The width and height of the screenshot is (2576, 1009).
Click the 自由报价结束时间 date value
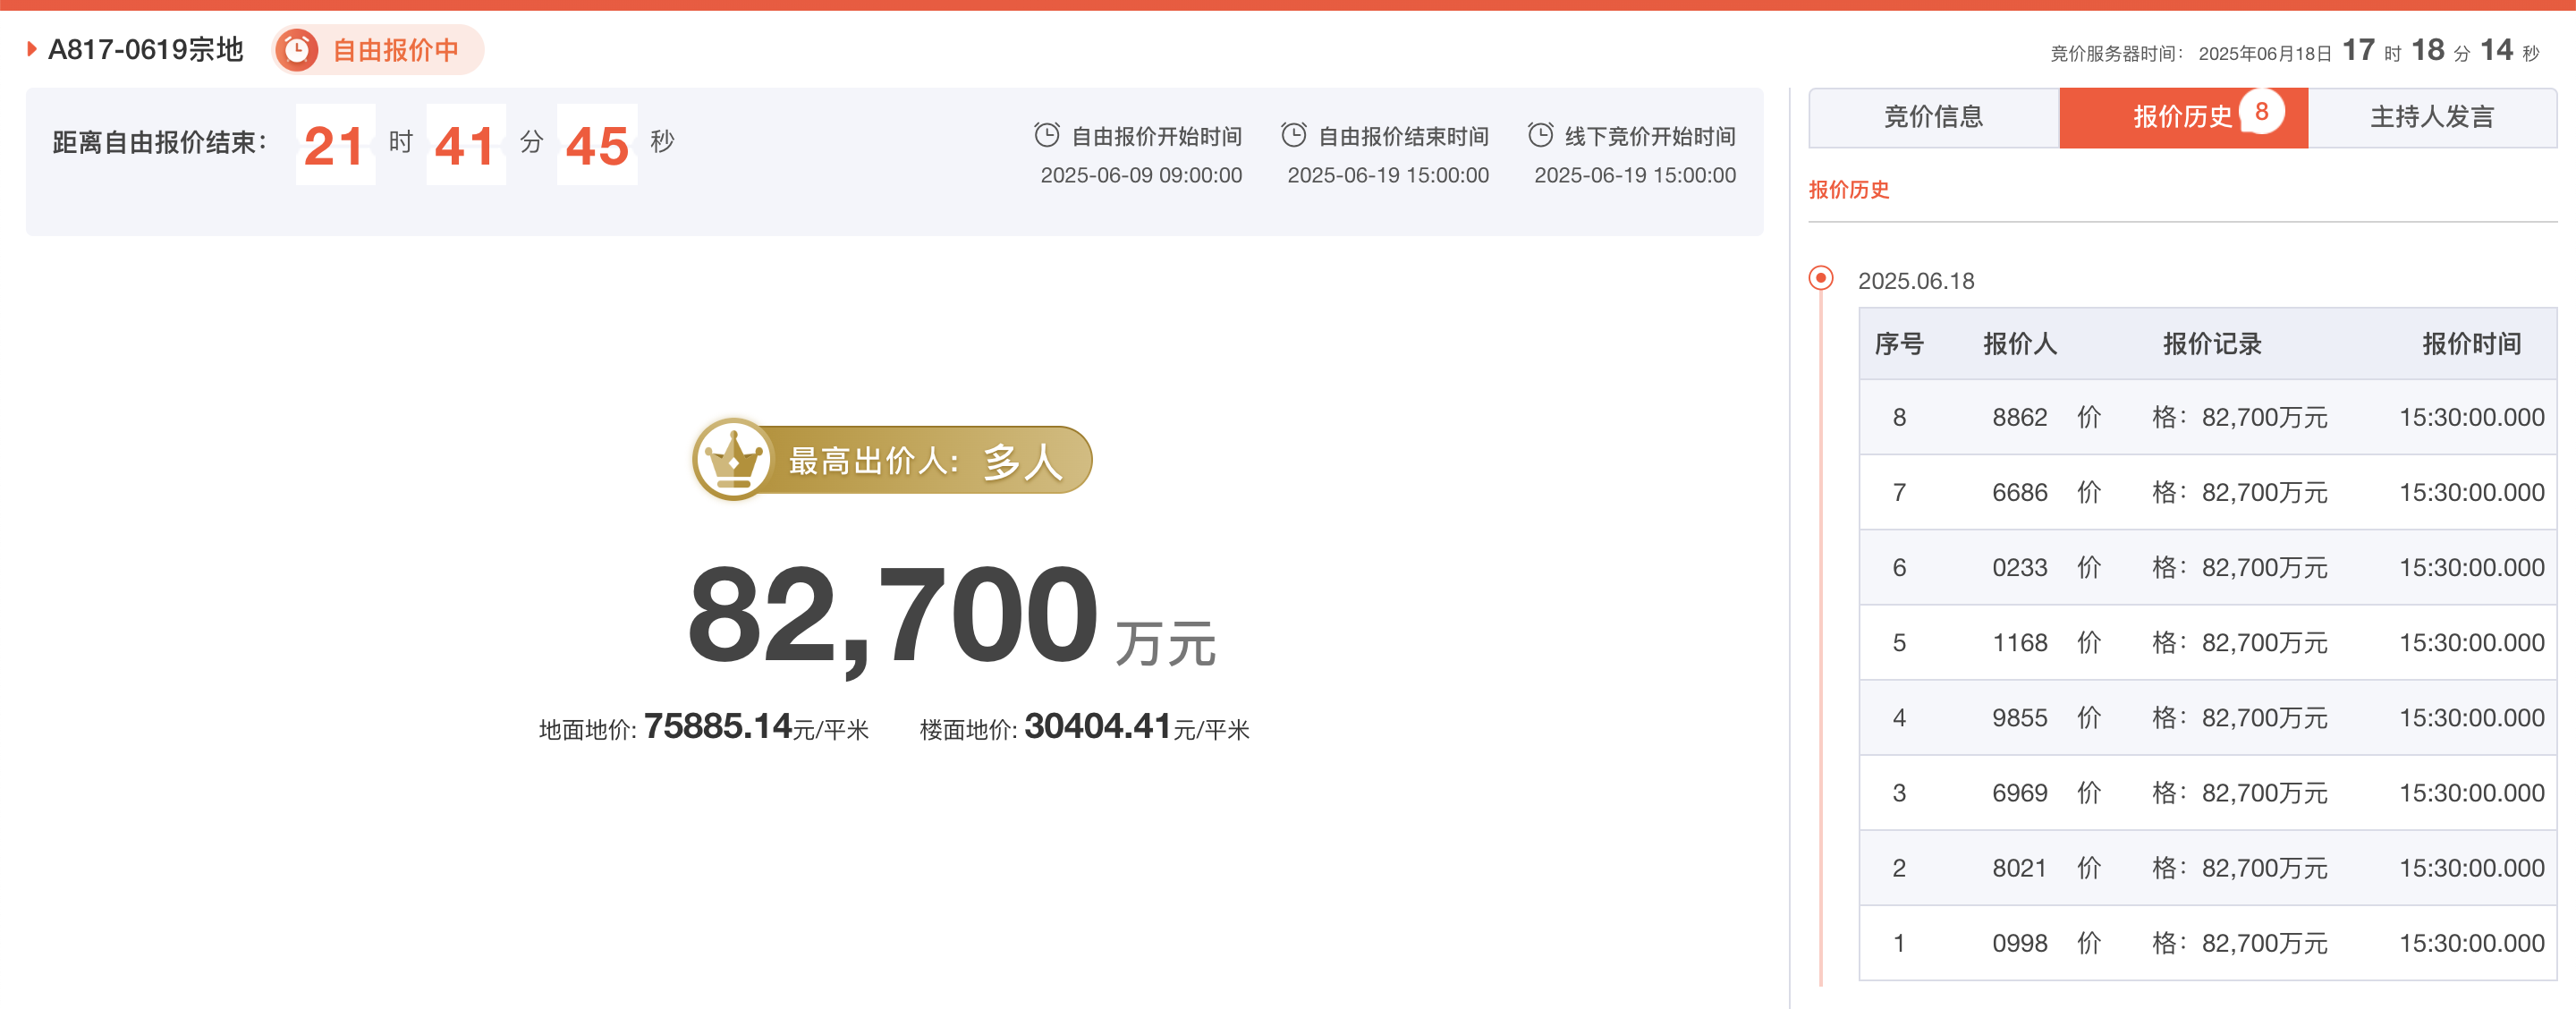pyautogui.click(x=1388, y=175)
